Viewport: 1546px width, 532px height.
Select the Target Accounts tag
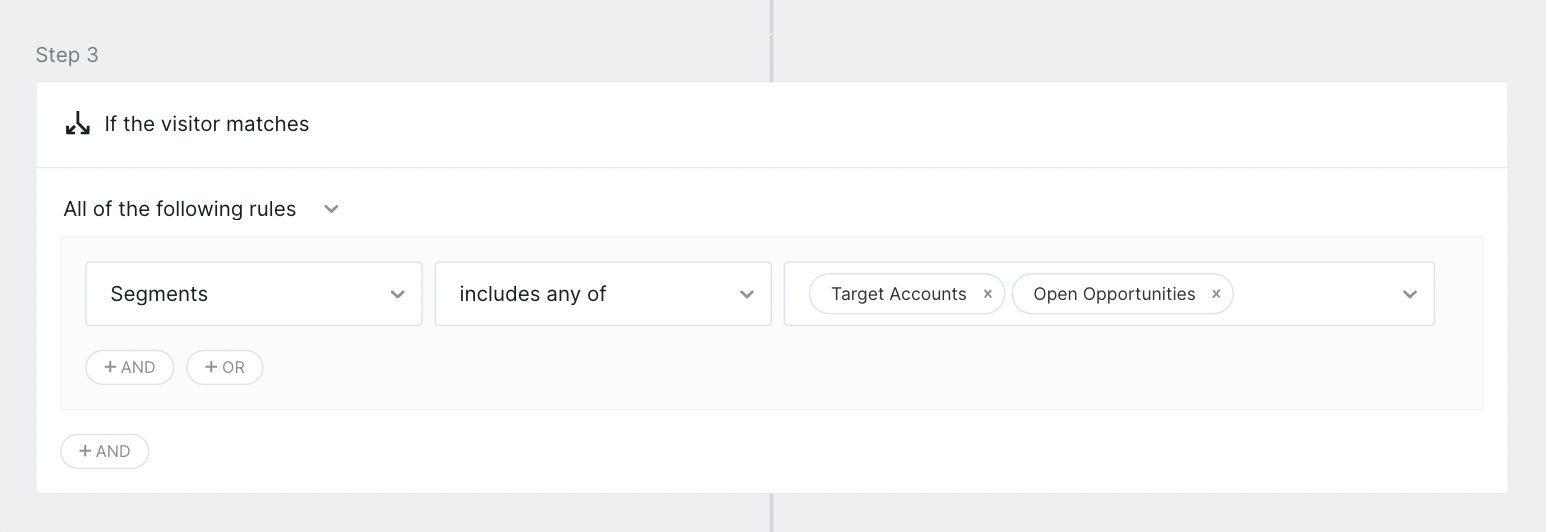(899, 294)
